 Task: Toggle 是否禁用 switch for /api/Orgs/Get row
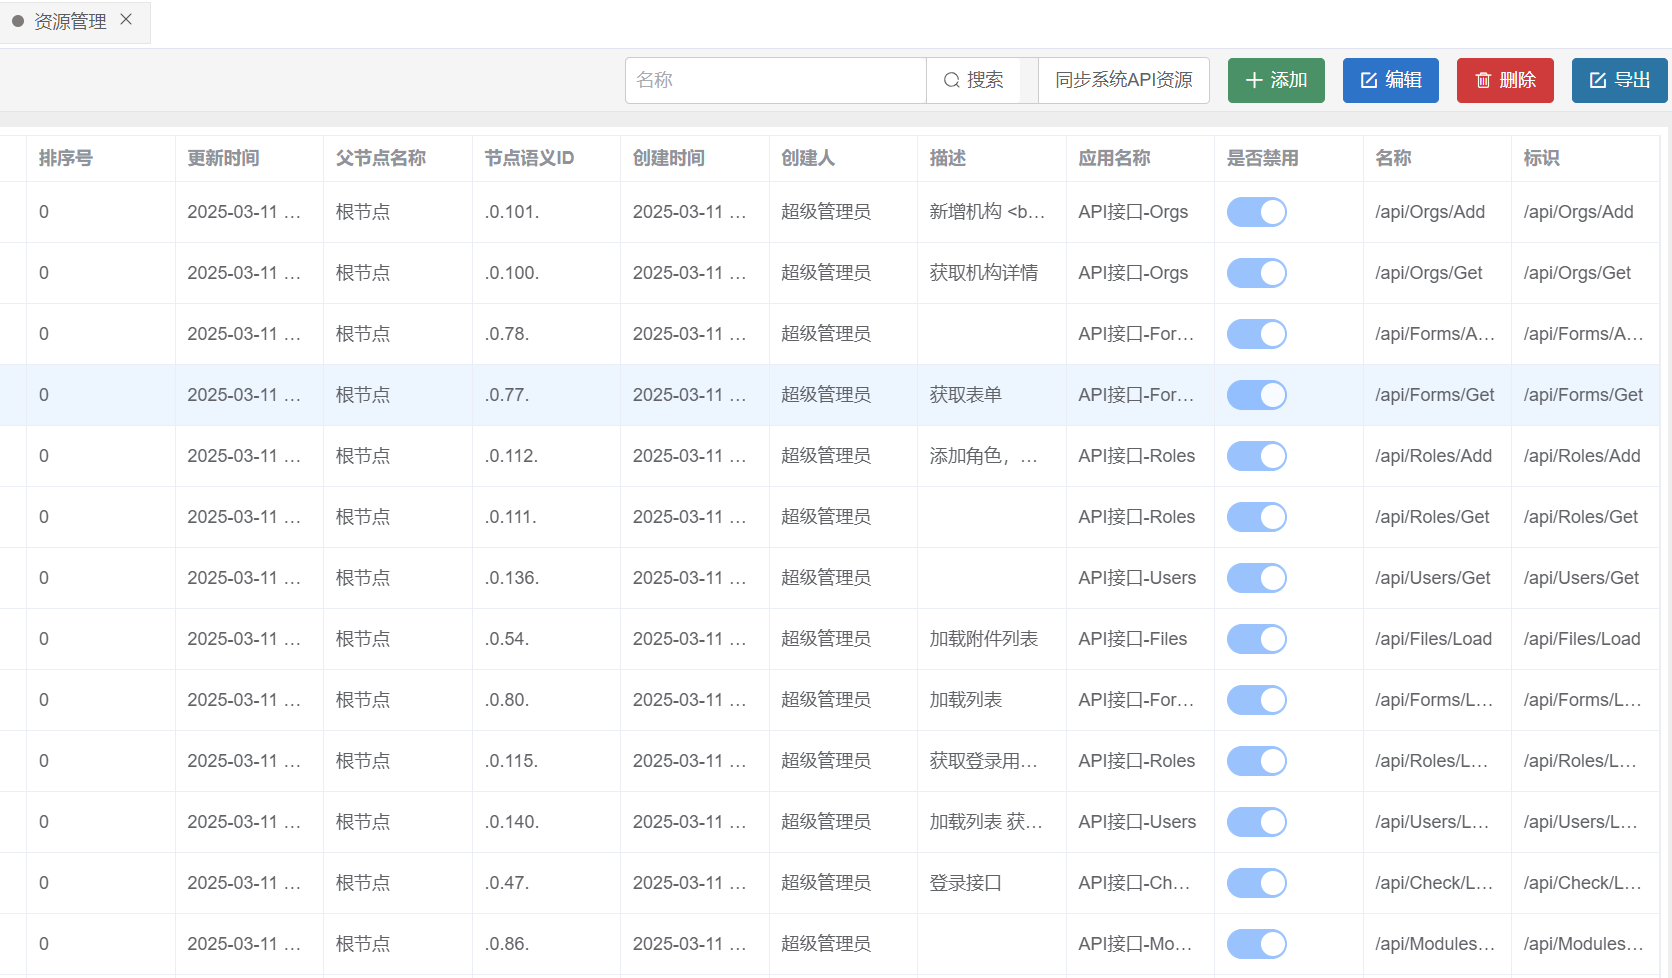click(x=1257, y=273)
